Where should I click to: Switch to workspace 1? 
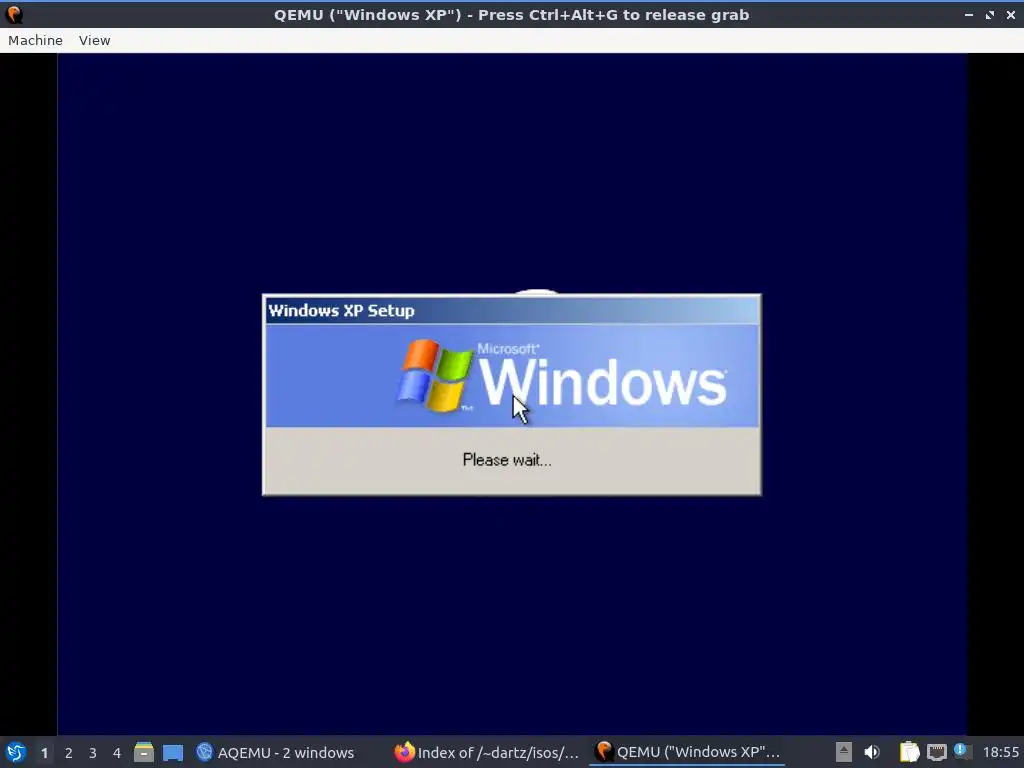tap(44, 753)
